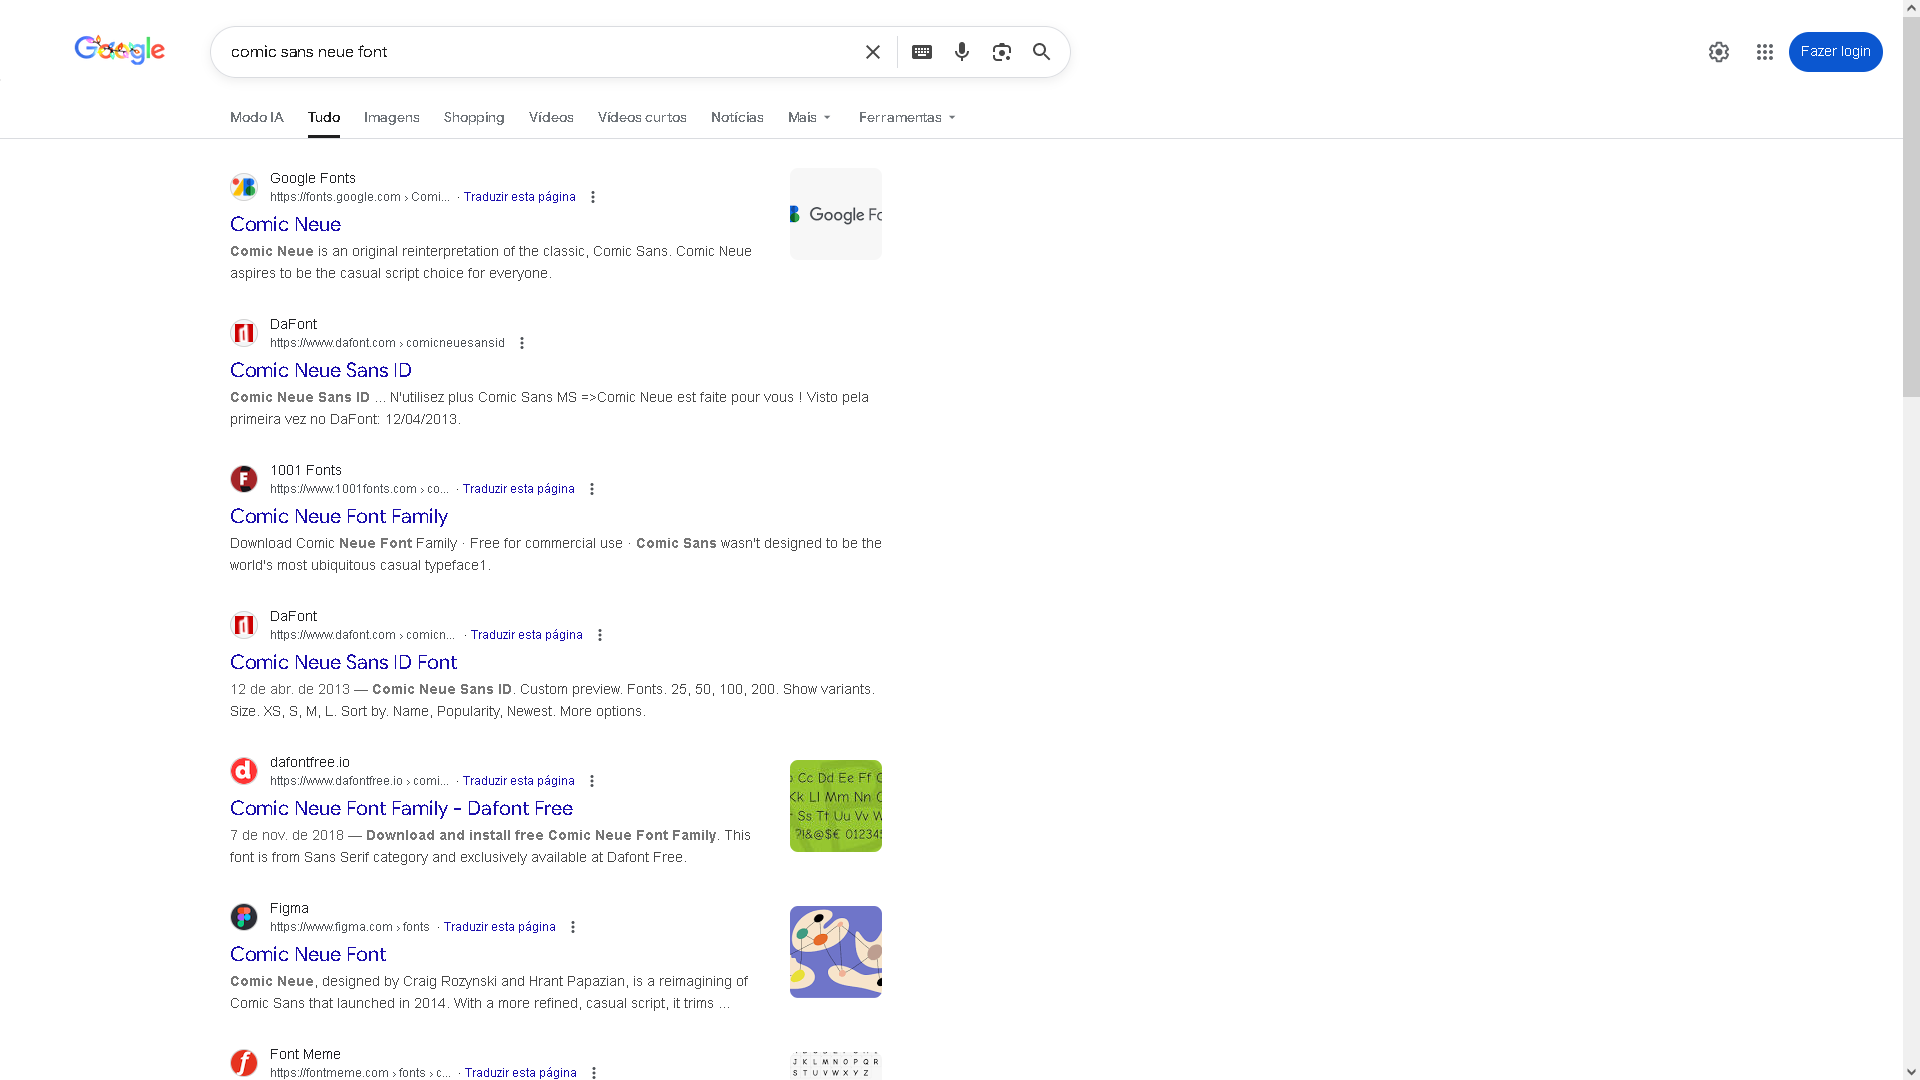
Task: Start voice search with microphone
Action: [961, 52]
